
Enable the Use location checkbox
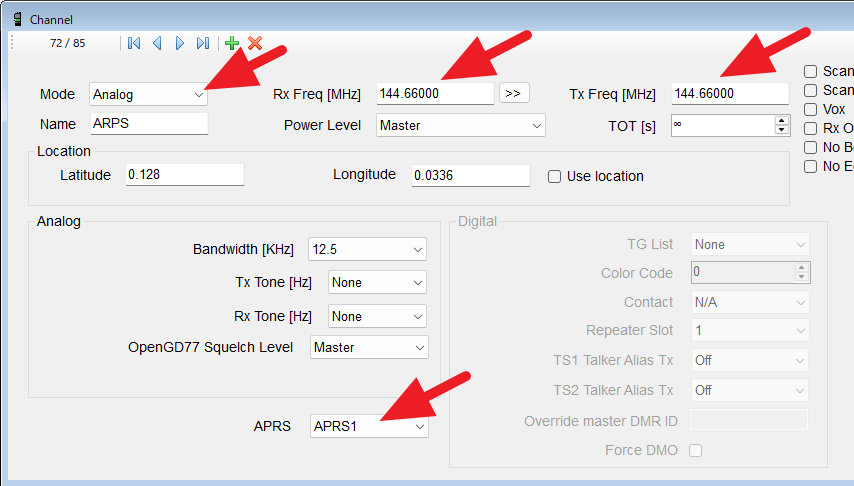(554, 176)
